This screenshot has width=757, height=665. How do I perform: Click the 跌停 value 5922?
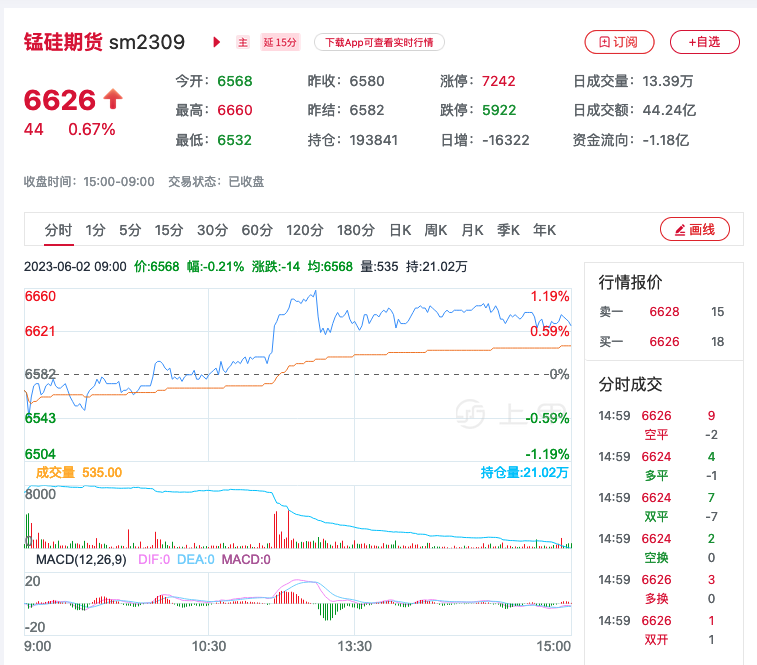pyautogui.click(x=499, y=111)
